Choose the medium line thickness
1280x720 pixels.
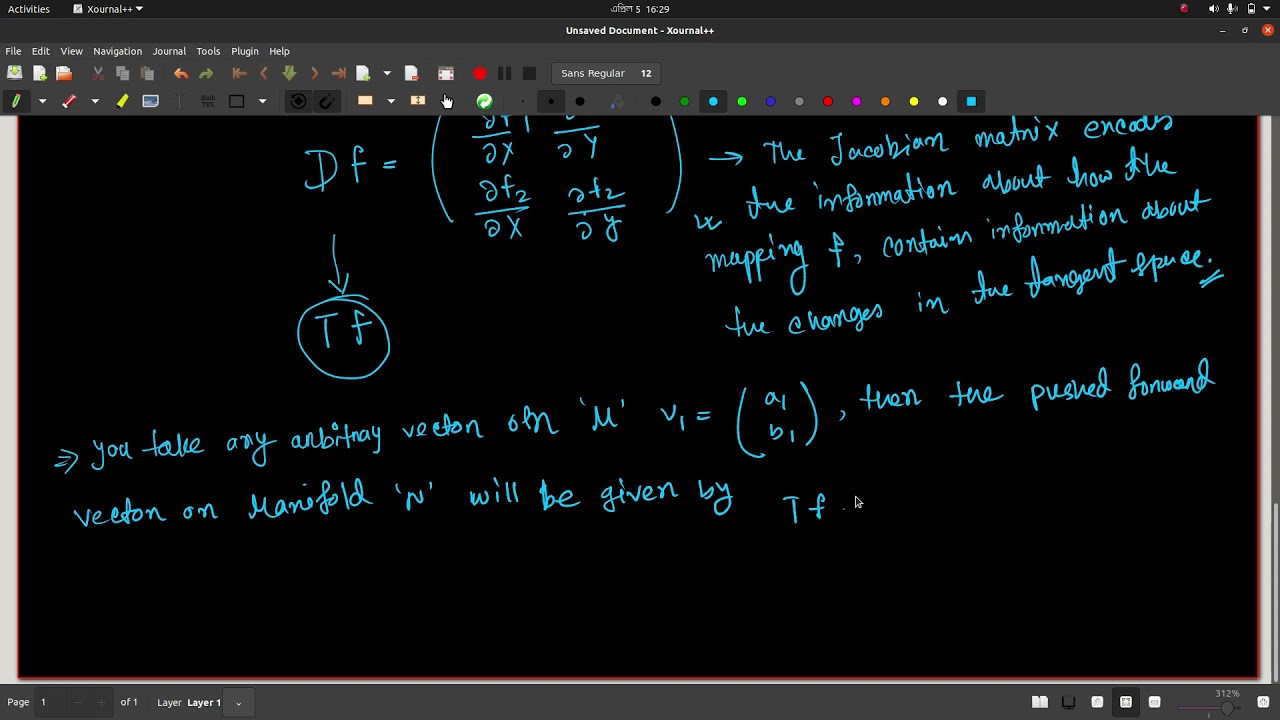coord(551,101)
